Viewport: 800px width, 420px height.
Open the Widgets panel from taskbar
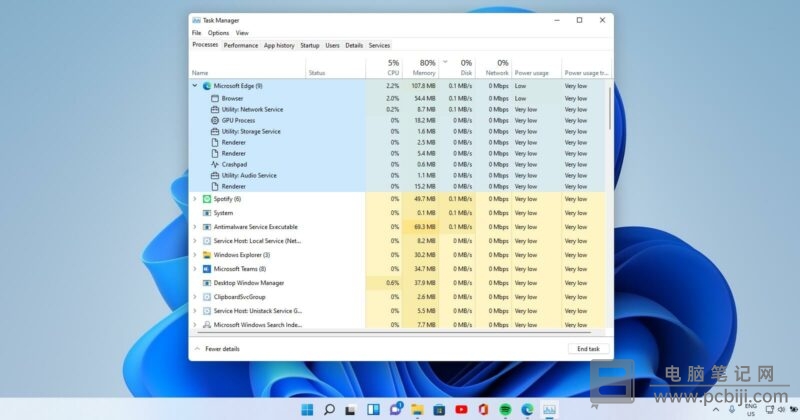tap(373, 409)
